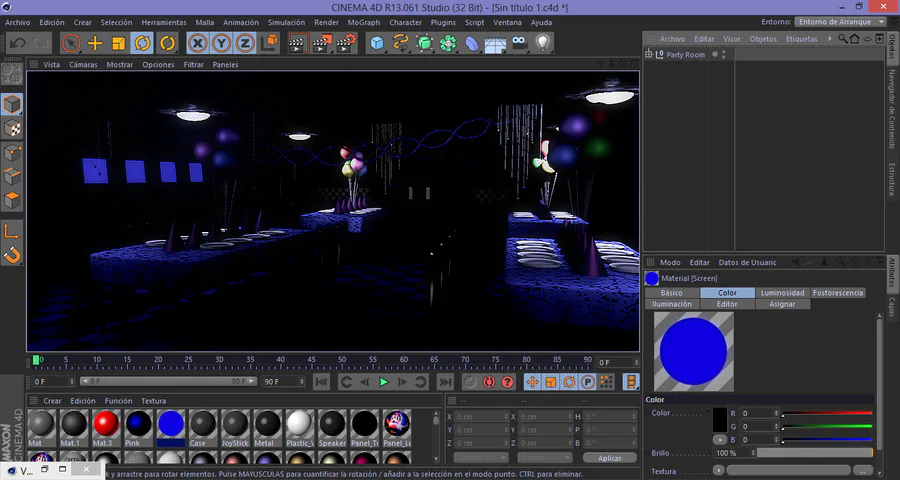This screenshot has width=900, height=480.
Task: Open the render settings icon
Action: pos(345,43)
